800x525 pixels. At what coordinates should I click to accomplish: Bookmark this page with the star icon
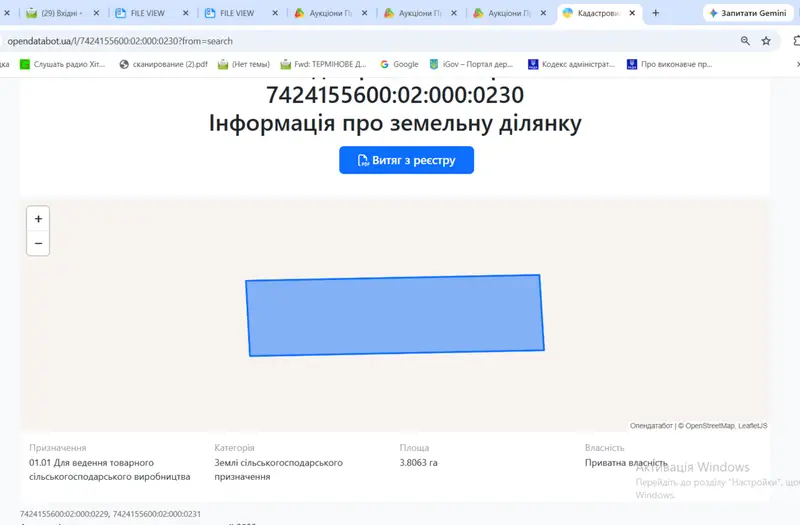[766, 41]
